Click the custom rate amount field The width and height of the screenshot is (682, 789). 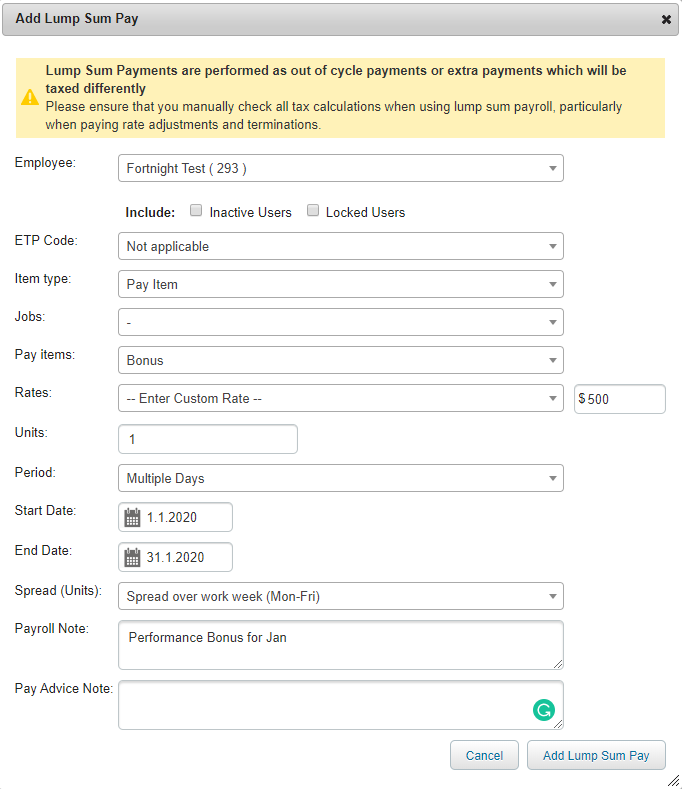click(x=624, y=399)
